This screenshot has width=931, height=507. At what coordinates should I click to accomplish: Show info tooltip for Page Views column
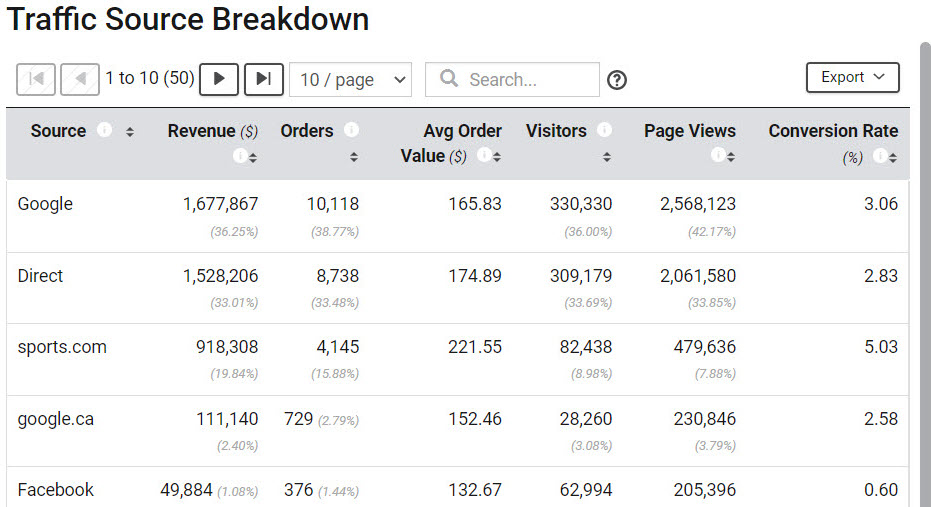(718, 156)
